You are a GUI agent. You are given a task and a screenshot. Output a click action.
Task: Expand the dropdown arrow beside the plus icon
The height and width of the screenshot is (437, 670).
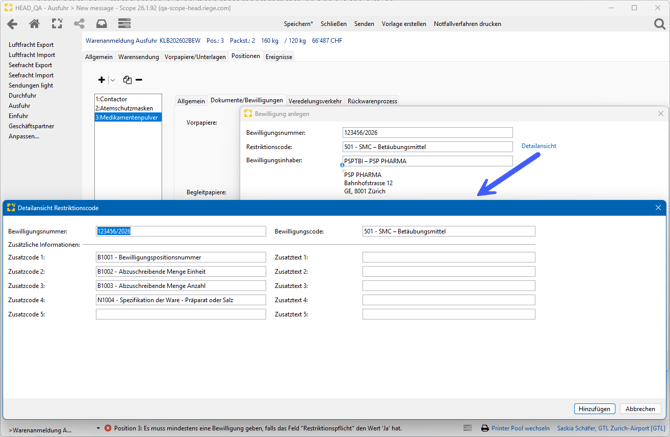coord(112,80)
